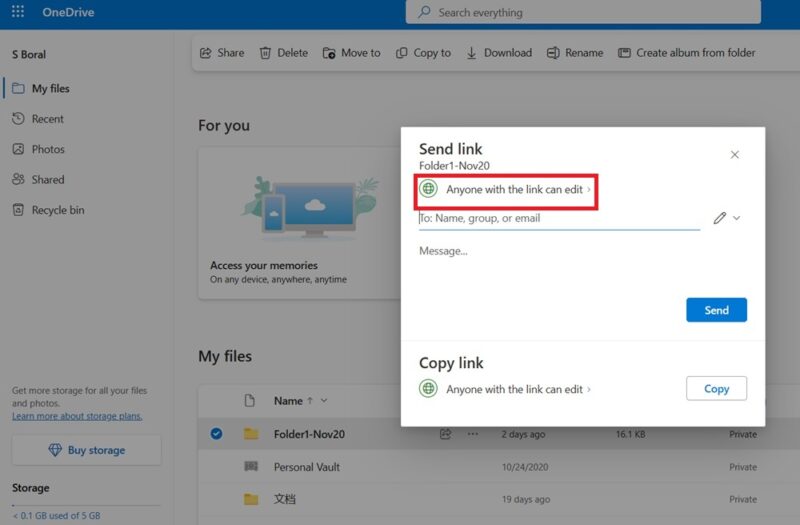The height and width of the screenshot is (525, 800).
Task: Click the Share toolbar button
Action: click(x=222, y=53)
